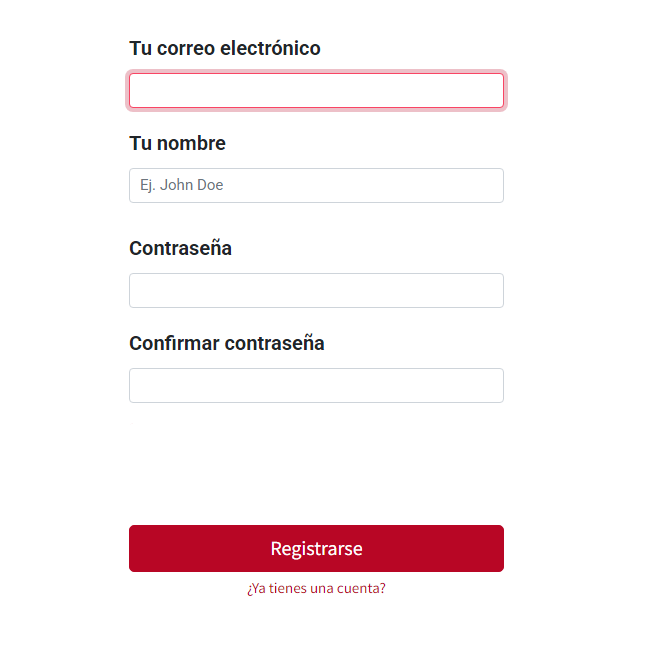
Task: Activate the password confirmation field
Action: tap(316, 385)
